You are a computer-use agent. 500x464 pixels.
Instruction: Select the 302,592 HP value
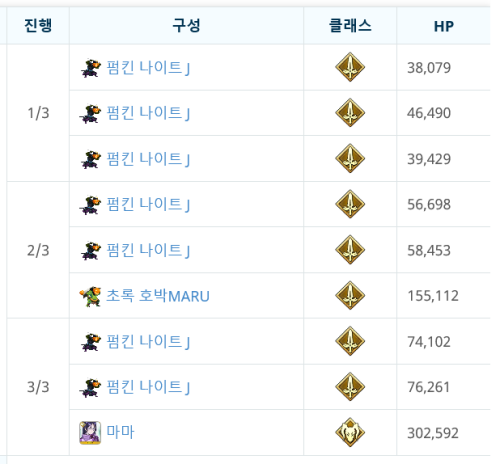(433, 433)
